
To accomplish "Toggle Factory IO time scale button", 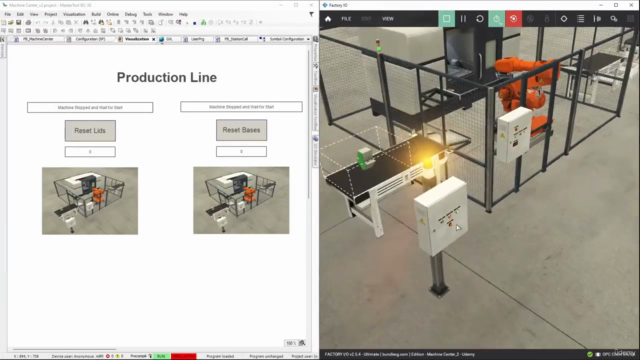I will (x=496, y=19).
